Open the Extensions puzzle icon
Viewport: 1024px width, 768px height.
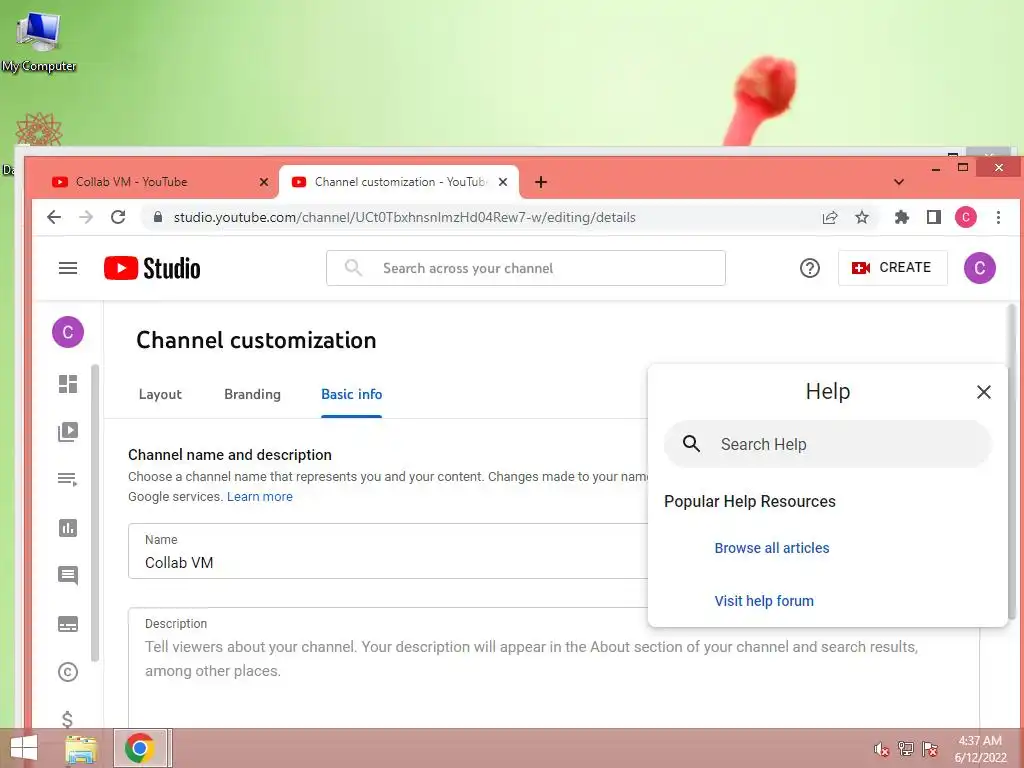pos(902,217)
